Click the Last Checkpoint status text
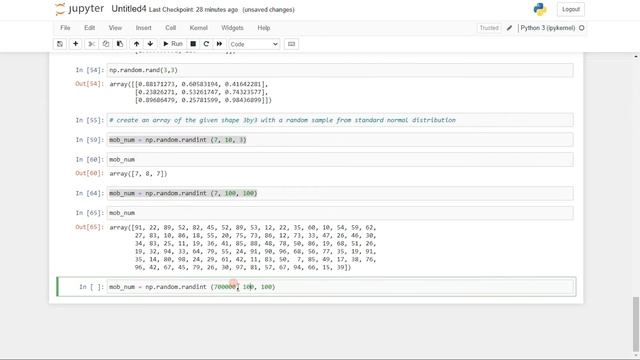Screen dimensions: 640x360 (x=193, y=9)
